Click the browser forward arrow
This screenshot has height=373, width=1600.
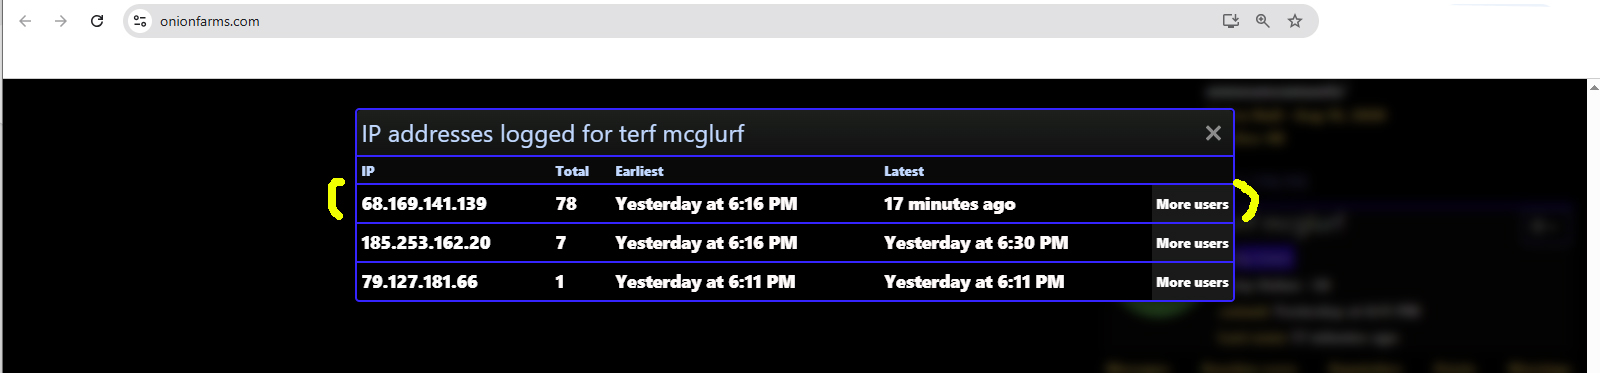[61, 21]
